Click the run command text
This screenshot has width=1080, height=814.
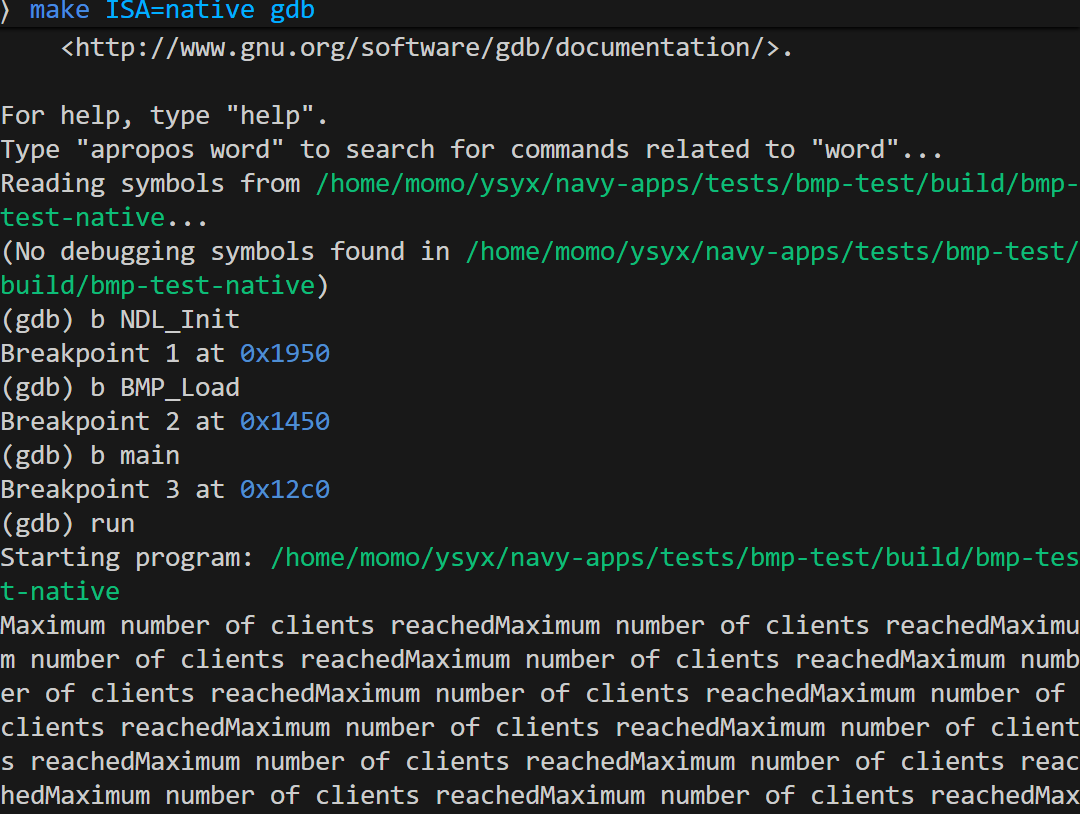coord(112,523)
